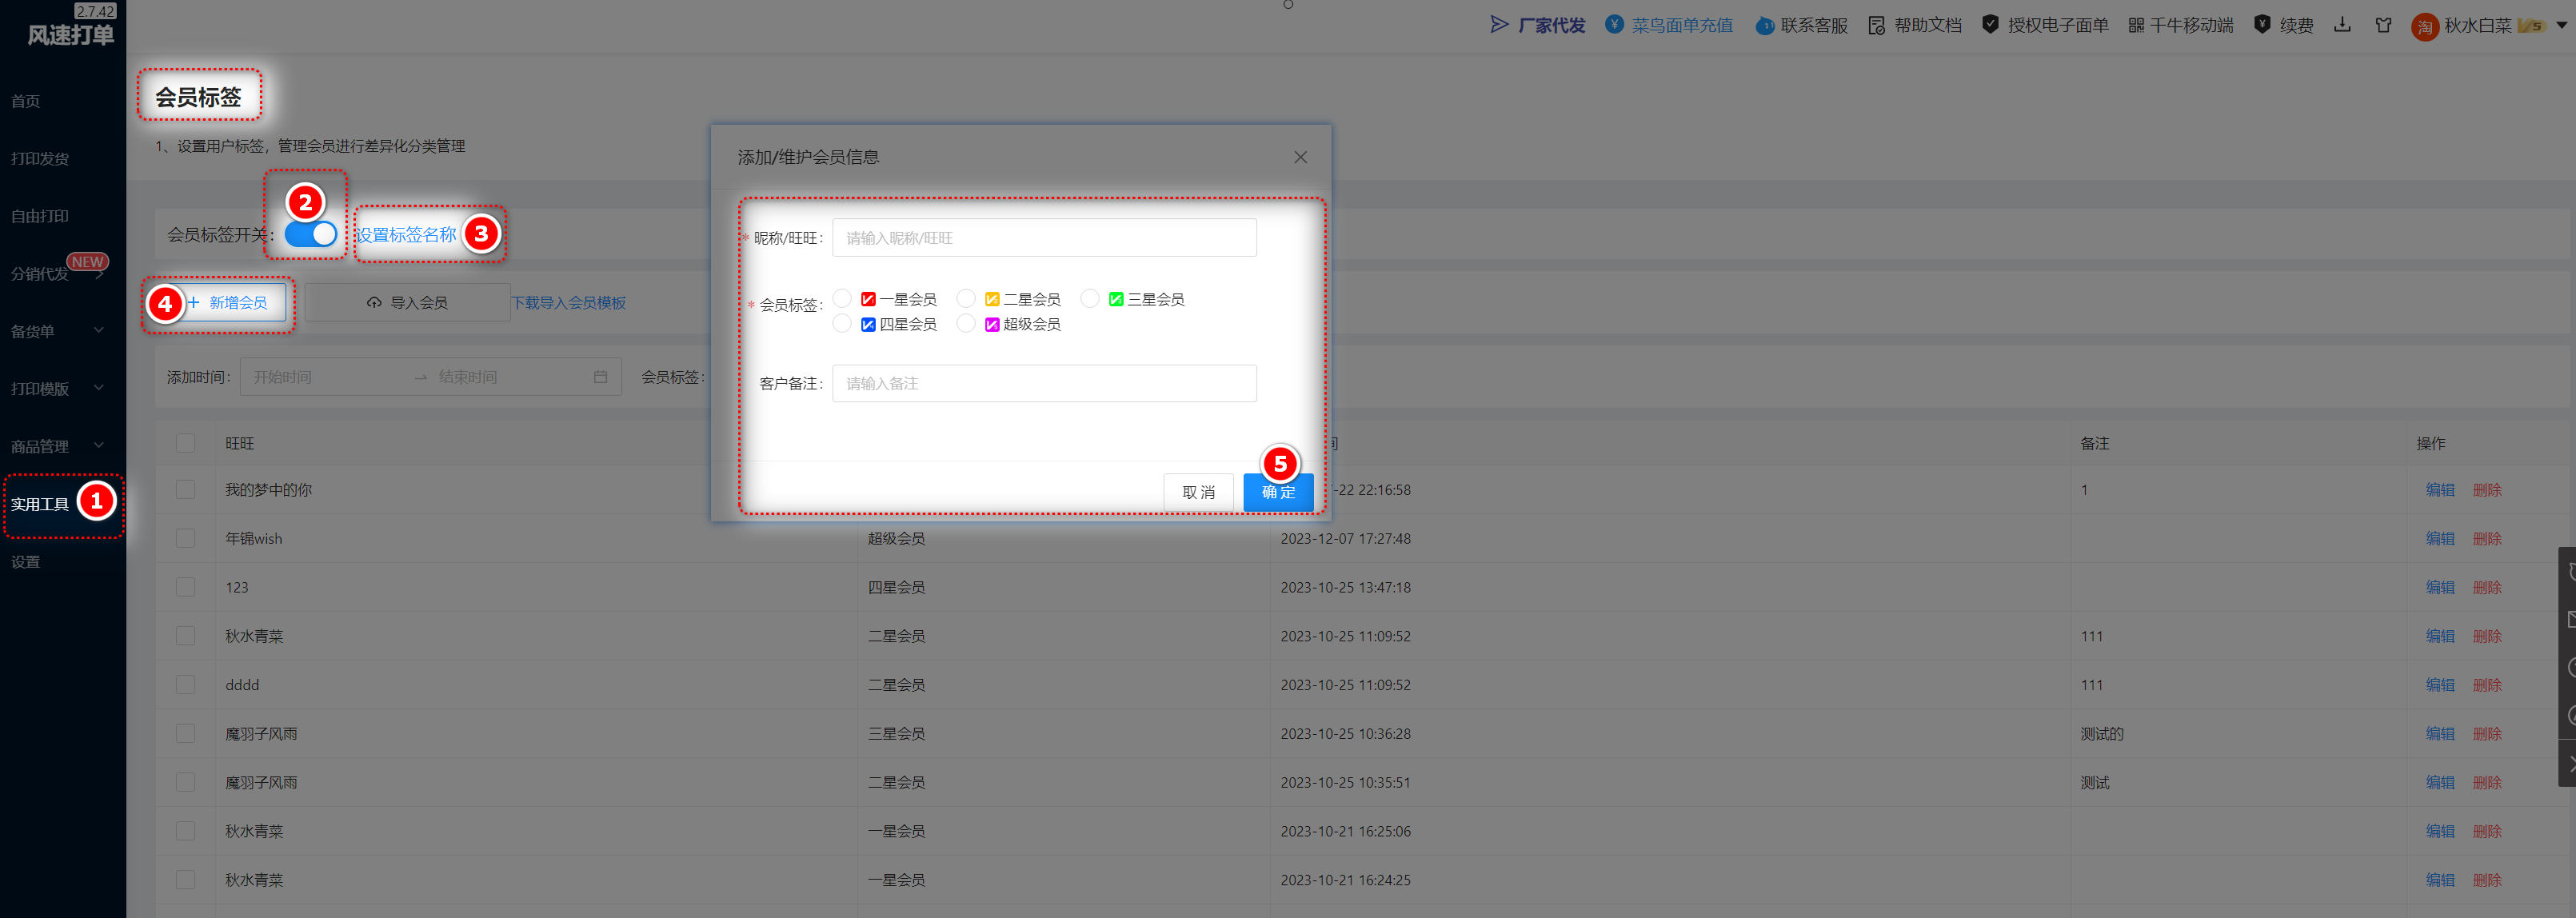Click the 设置标签名称 link
Image resolution: width=2576 pixels, height=918 pixels.
pos(406,235)
